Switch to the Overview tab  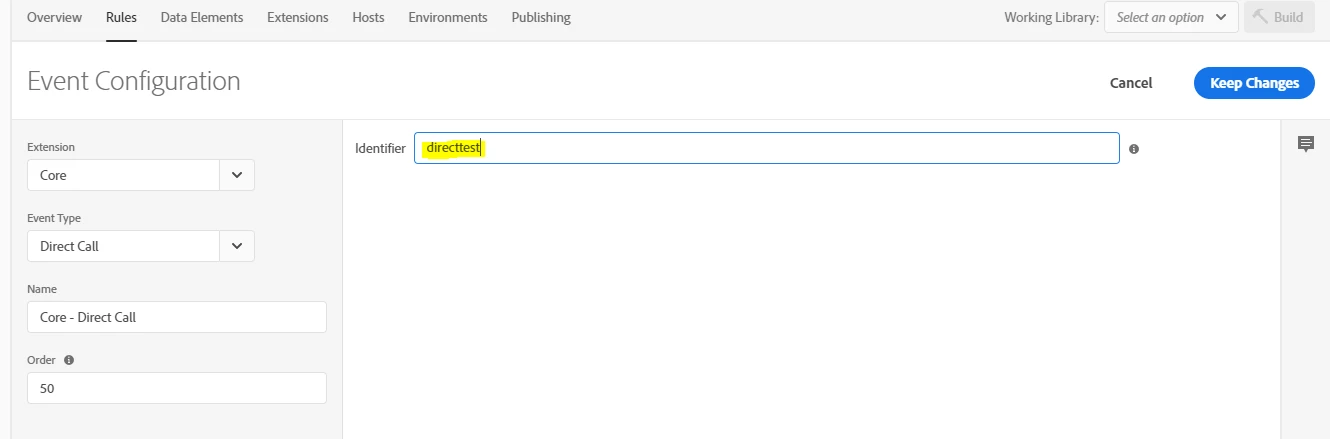pos(54,18)
